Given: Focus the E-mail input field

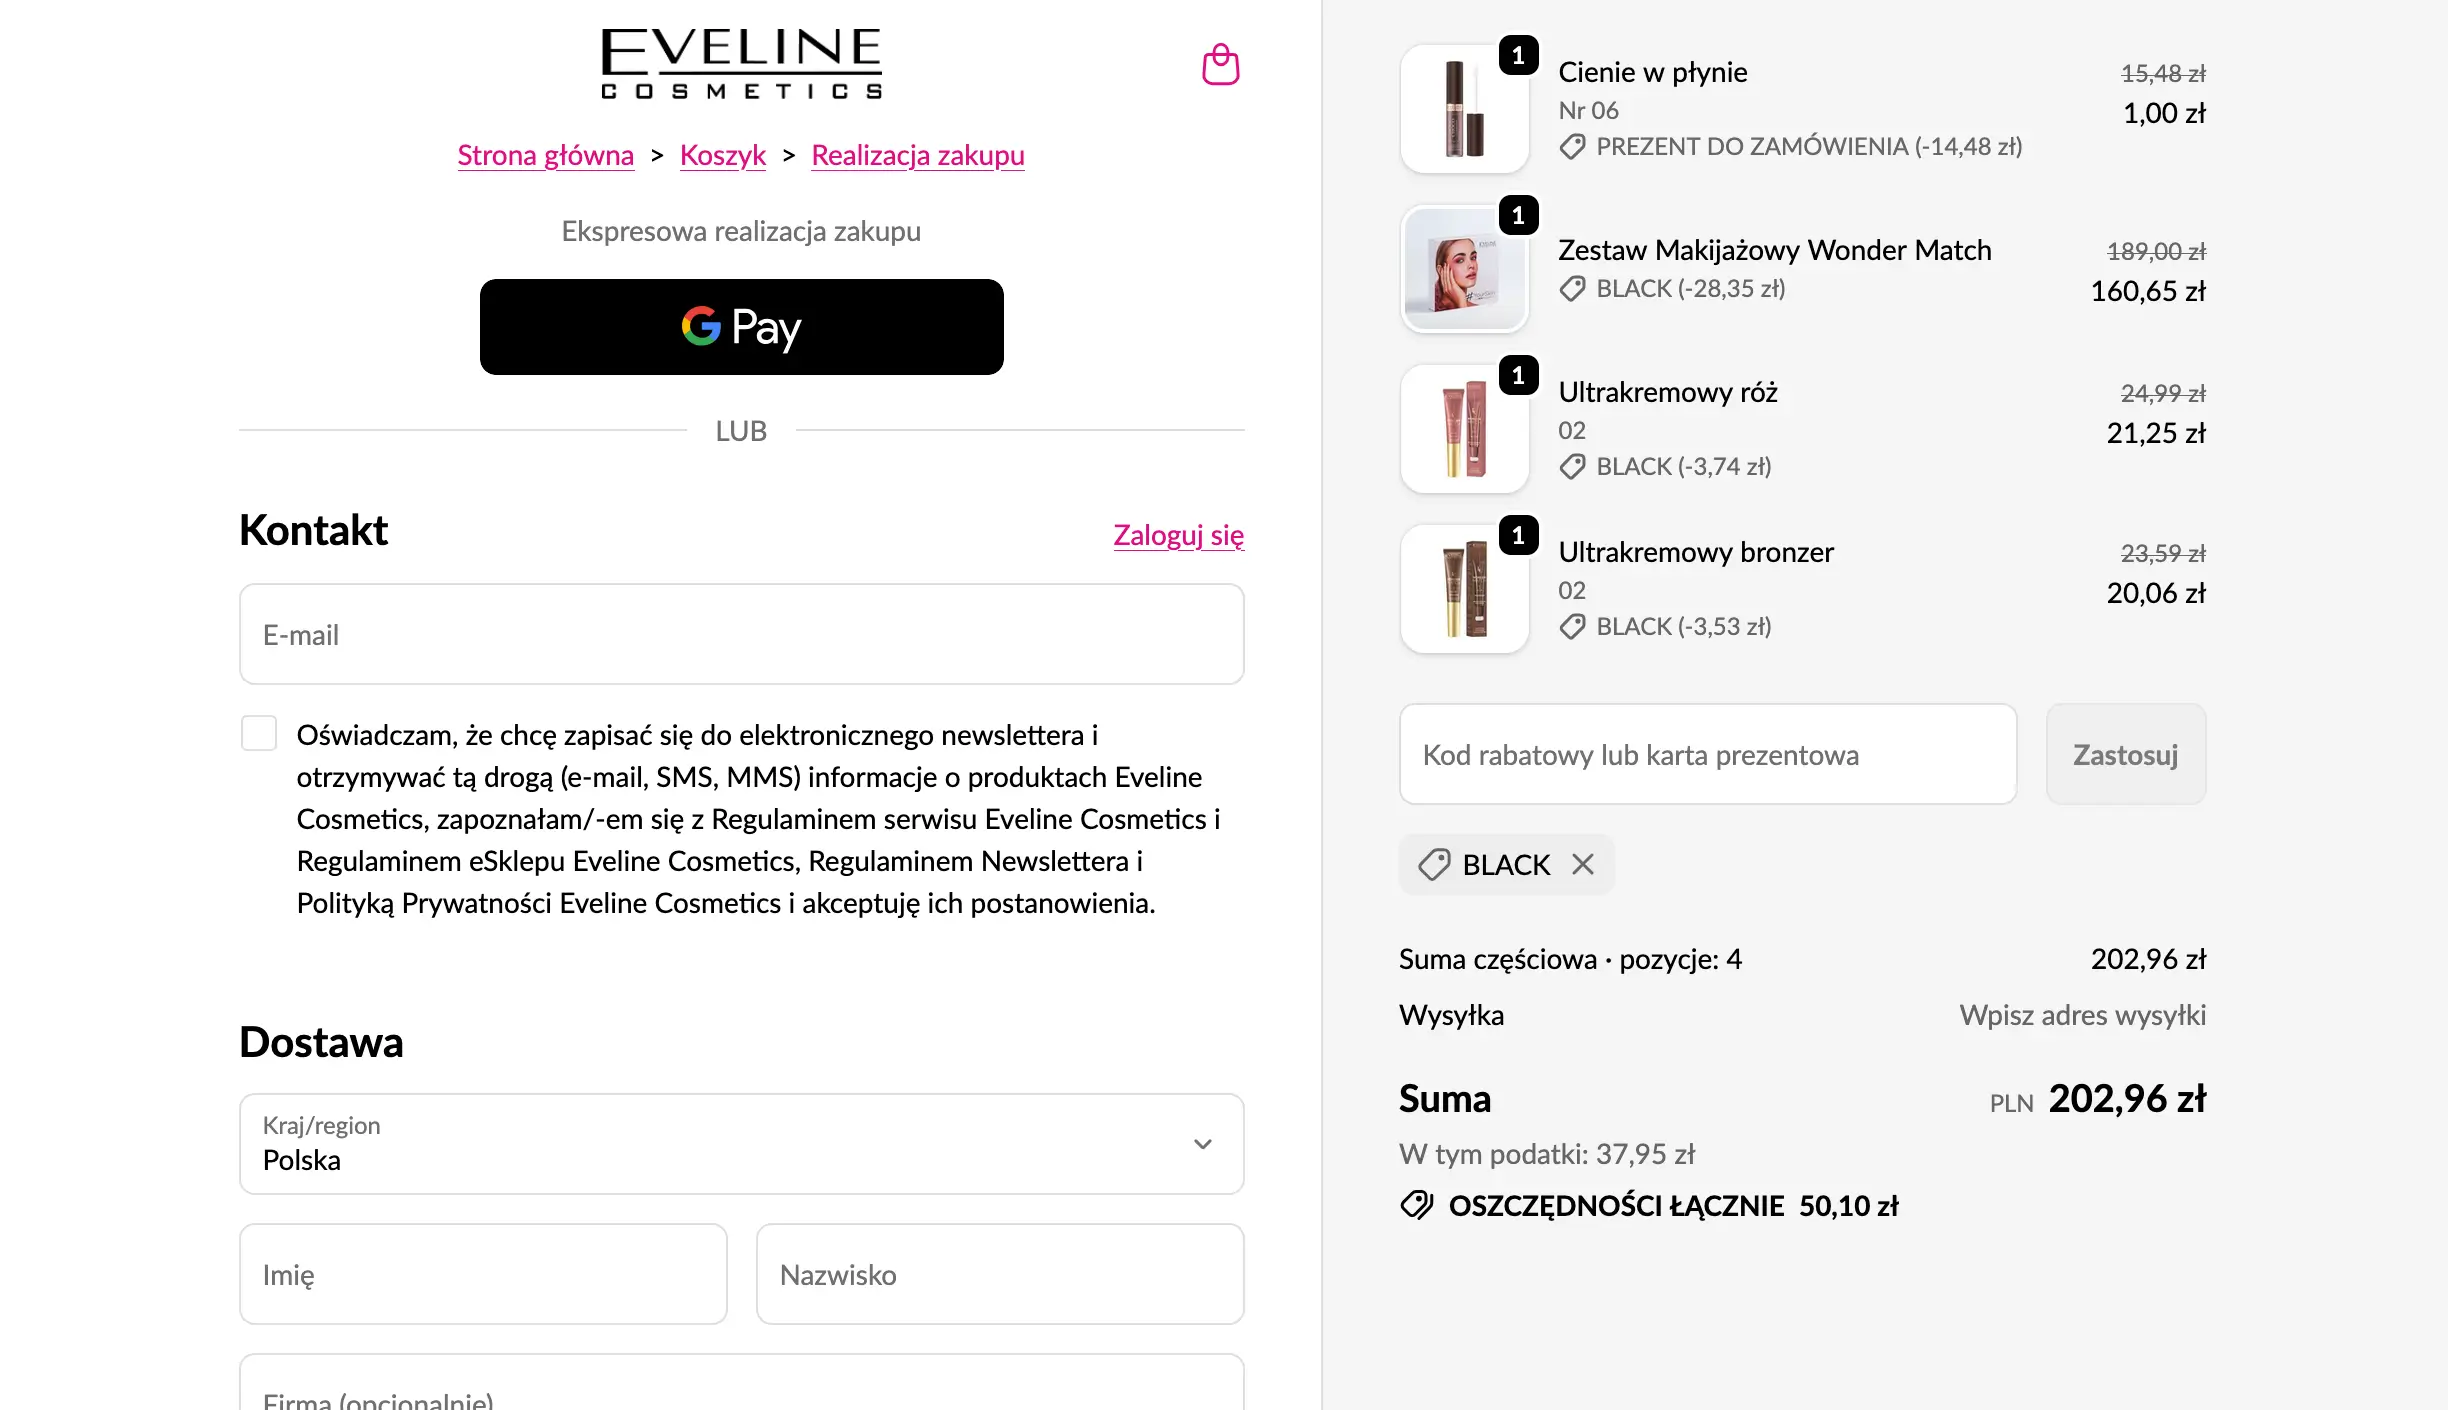Looking at the screenshot, I should [742, 634].
